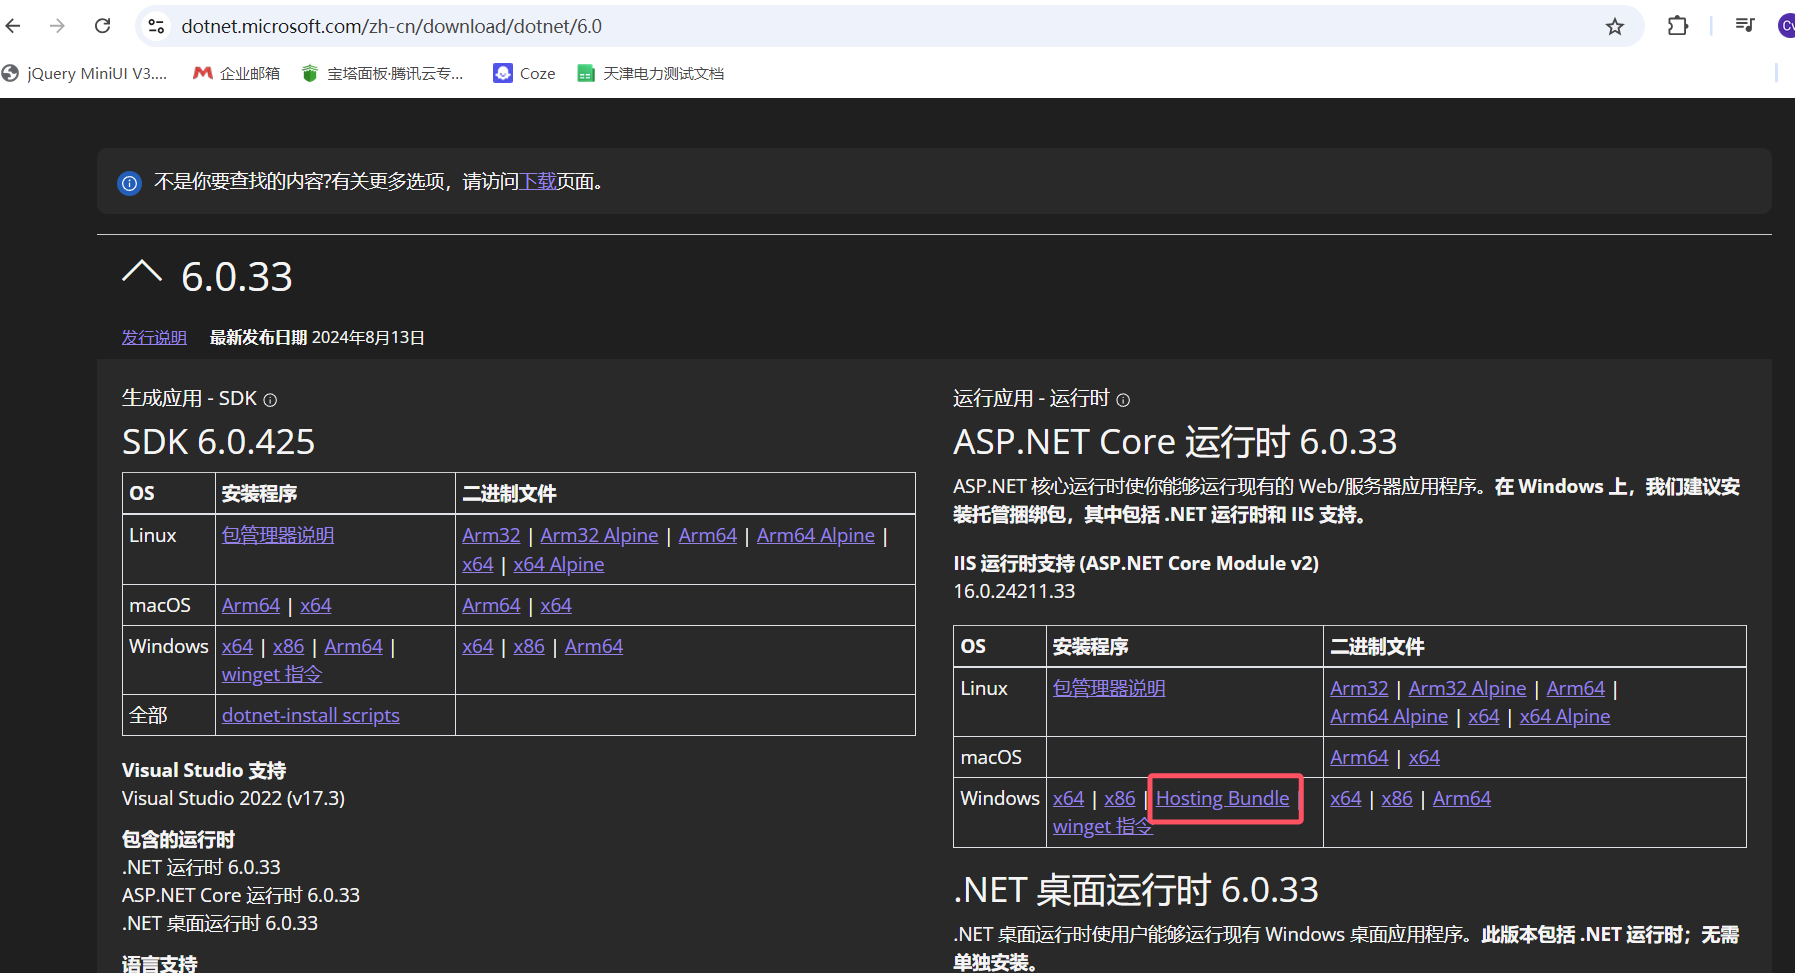The width and height of the screenshot is (1795, 973).
Task: Download SDK Windows Arm64 installer
Action: point(354,646)
